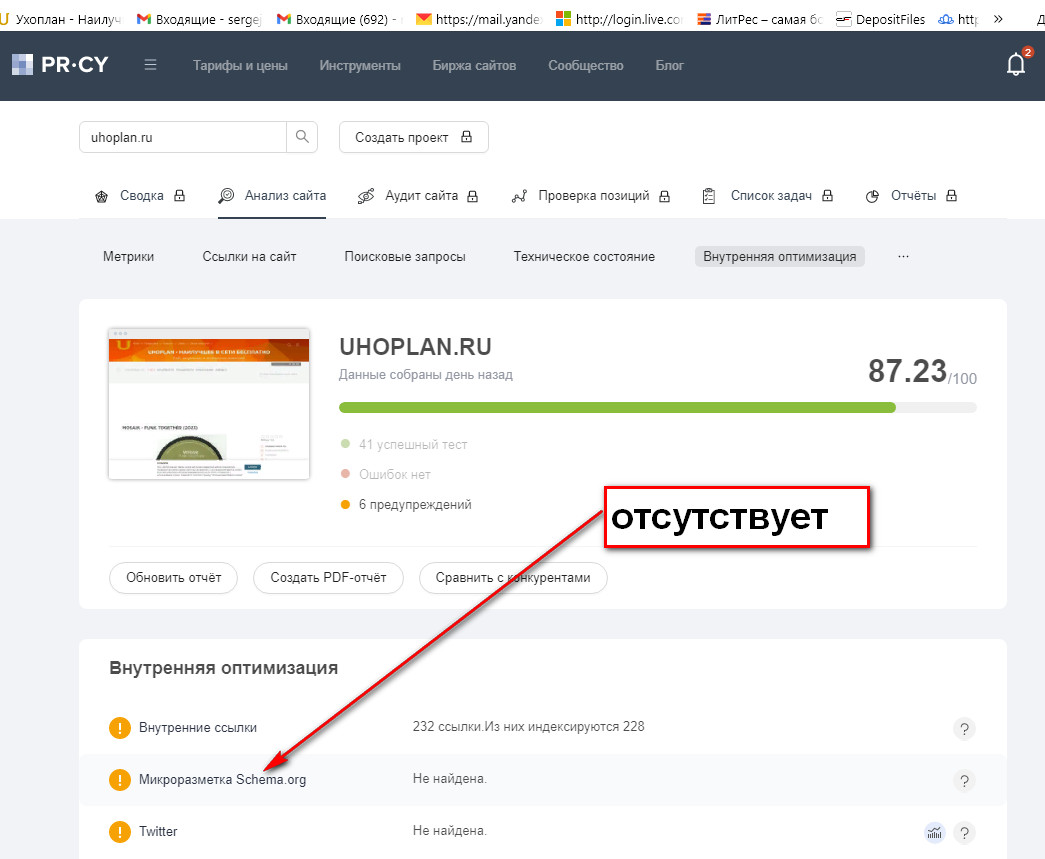This screenshot has width=1045, height=859.
Task: Click warning icon for Внутренние ссылки
Action: [120, 728]
